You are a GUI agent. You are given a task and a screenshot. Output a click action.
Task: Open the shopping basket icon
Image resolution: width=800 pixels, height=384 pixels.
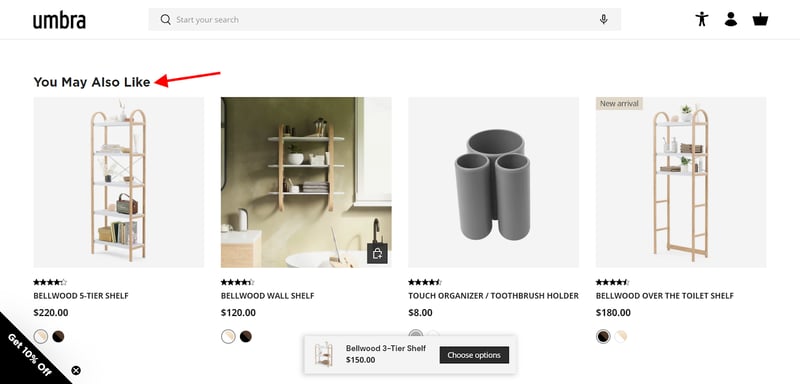(x=760, y=19)
